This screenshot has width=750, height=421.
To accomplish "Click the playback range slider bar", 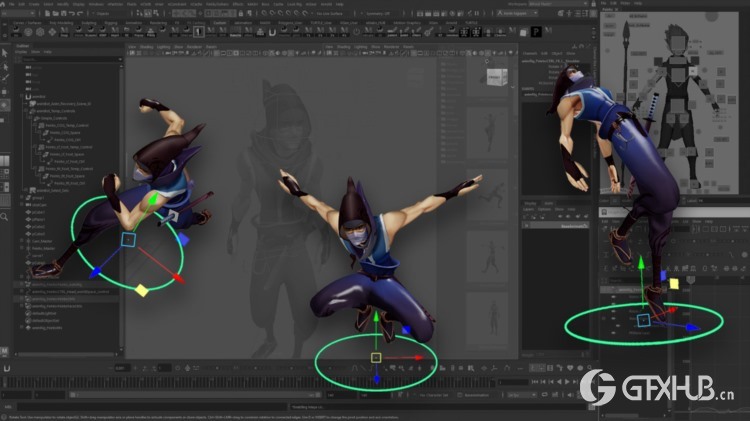I will [195, 395].
